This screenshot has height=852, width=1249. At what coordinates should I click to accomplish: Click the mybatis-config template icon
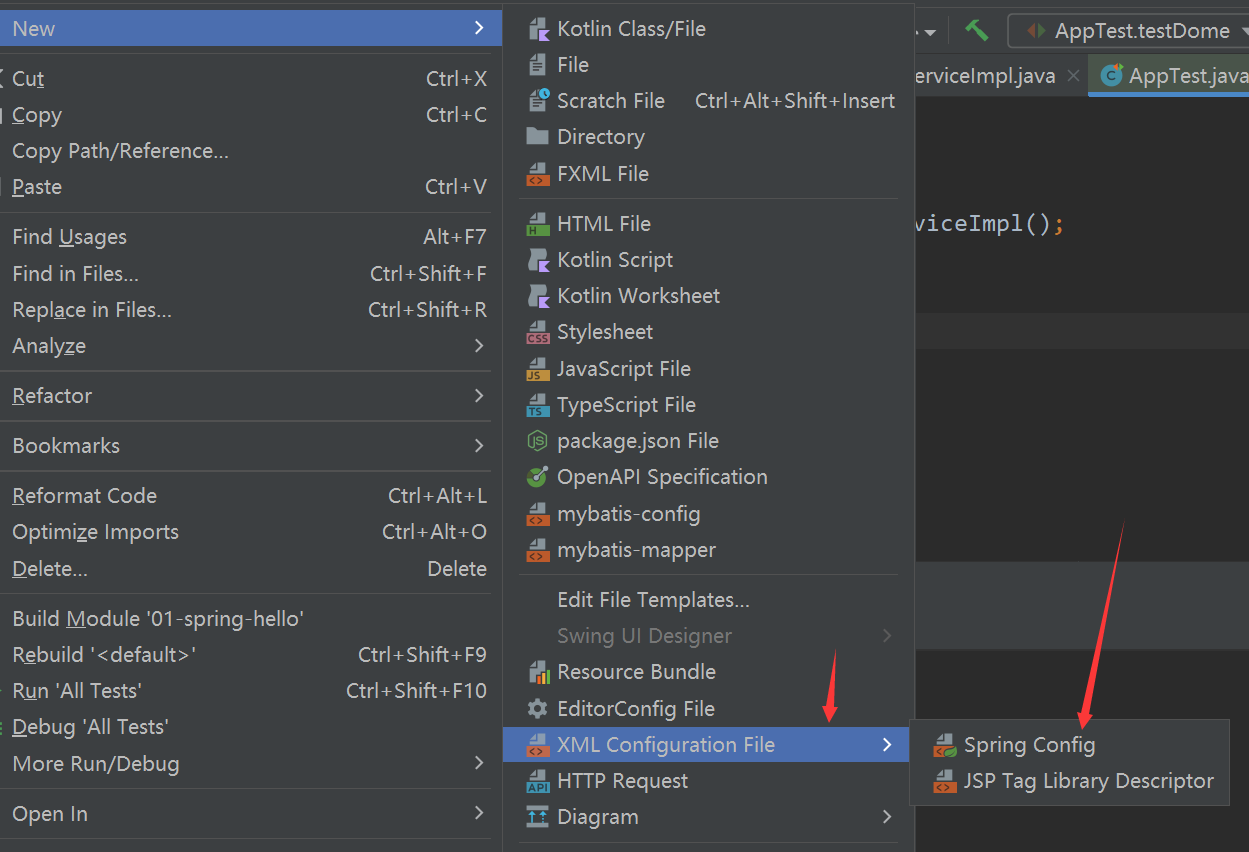coord(538,514)
